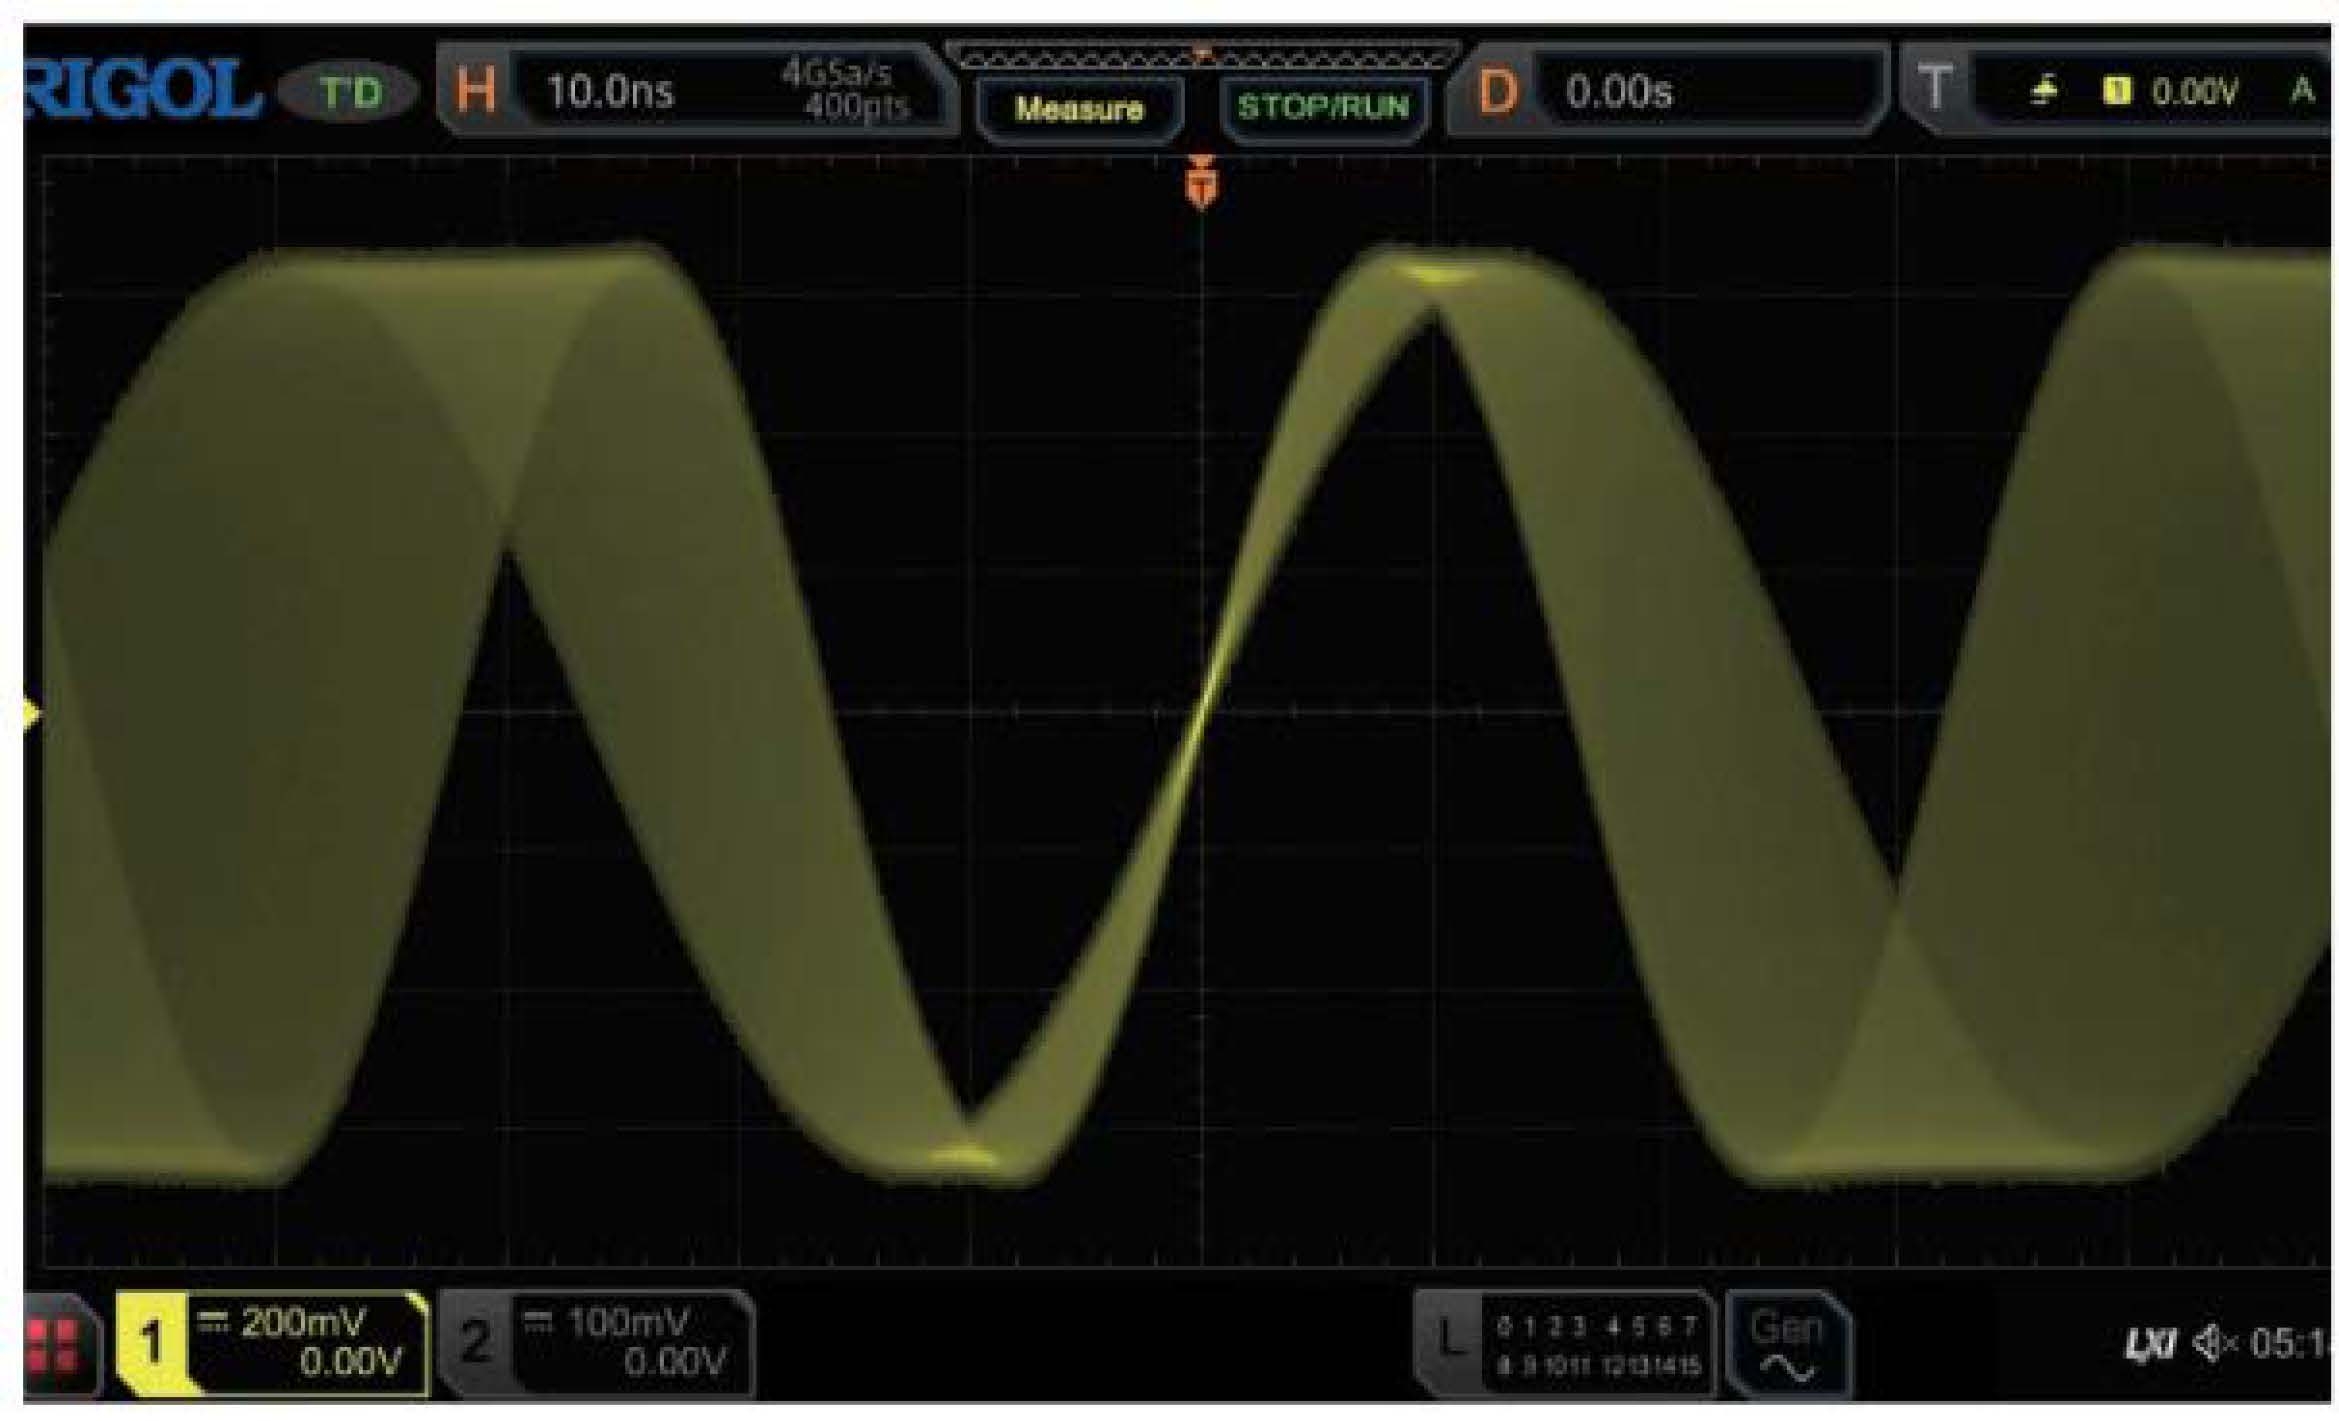Toggle the STOP/RUN acquisition state
2339x1421 pixels.
(1323, 107)
